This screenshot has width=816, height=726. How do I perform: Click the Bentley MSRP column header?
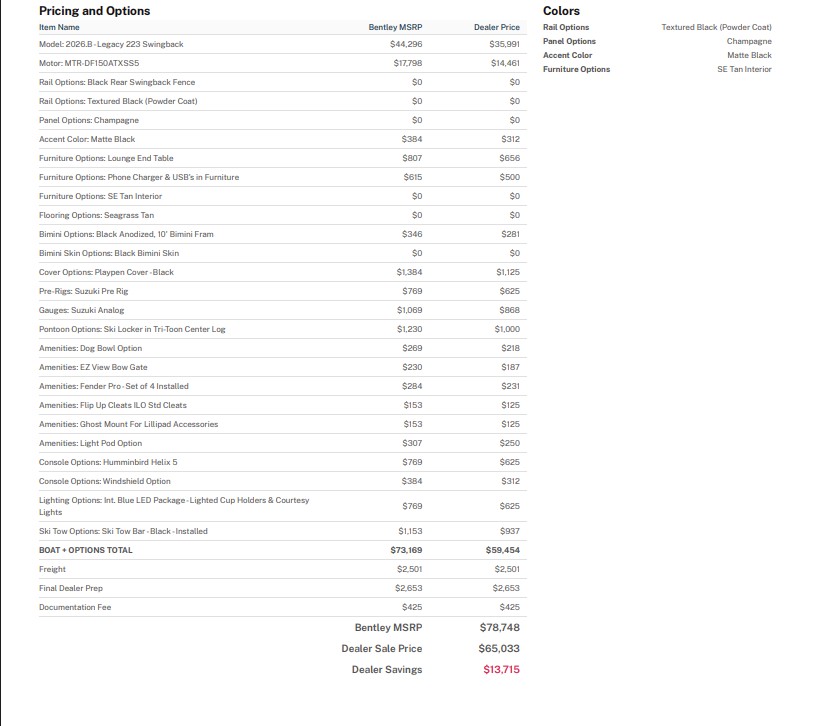pyautogui.click(x=395, y=27)
